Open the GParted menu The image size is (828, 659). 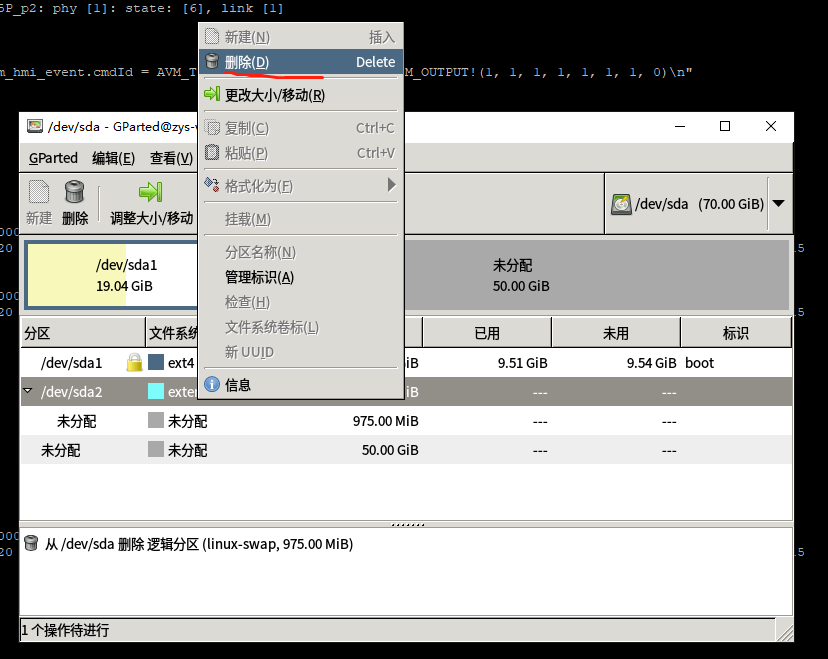click(x=53, y=158)
